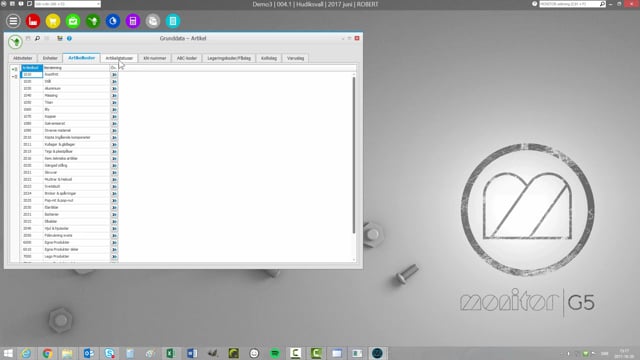640x360 pixels.
Task: Click the arrow button on the Bly row
Action: 114,110
